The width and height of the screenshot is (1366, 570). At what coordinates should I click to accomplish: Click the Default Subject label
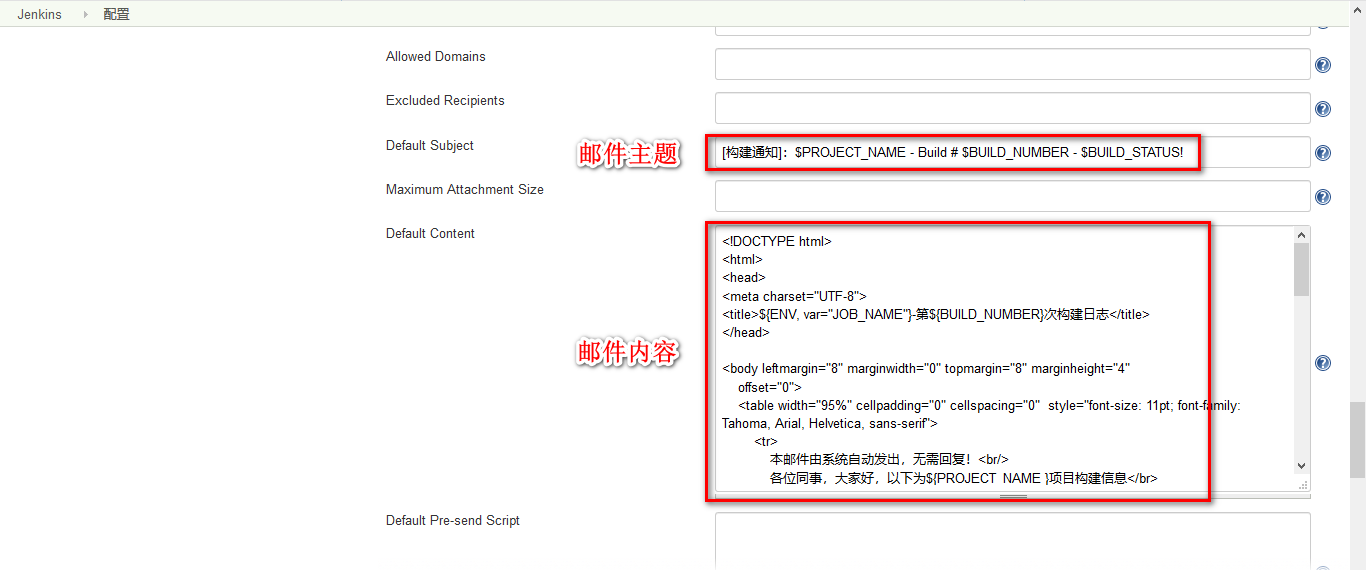click(430, 146)
